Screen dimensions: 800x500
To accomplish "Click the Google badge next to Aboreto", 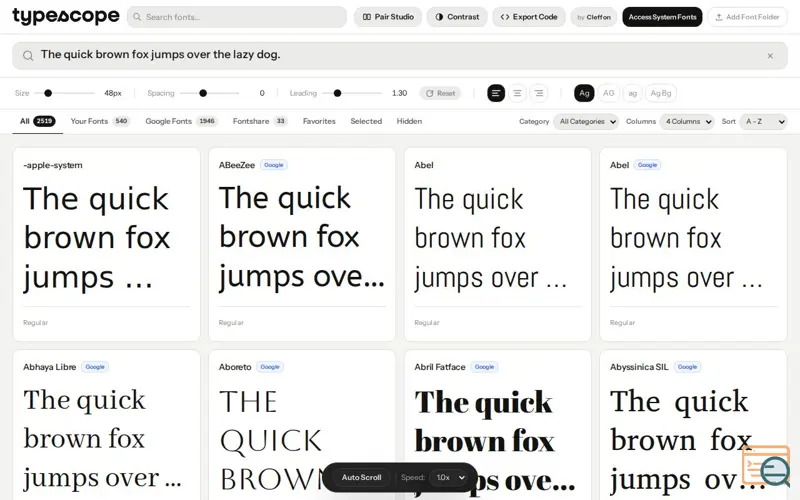I will pyautogui.click(x=270, y=367).
